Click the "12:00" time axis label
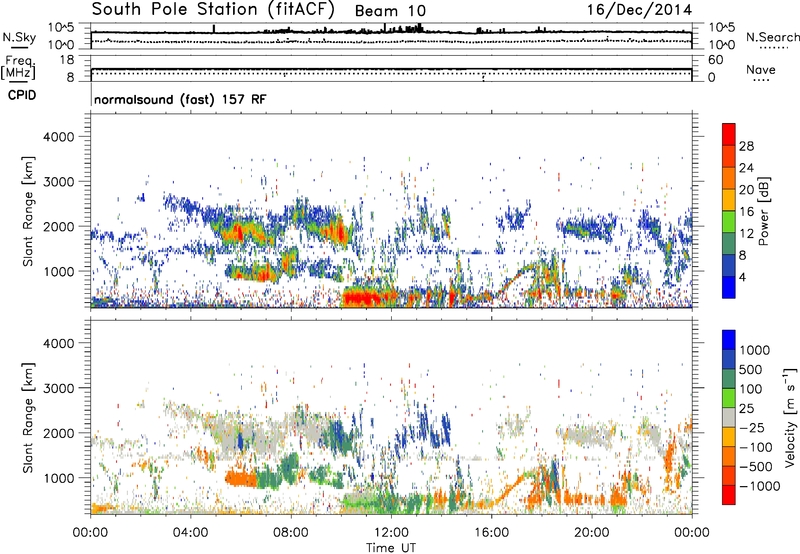 (x=391, y=533)
